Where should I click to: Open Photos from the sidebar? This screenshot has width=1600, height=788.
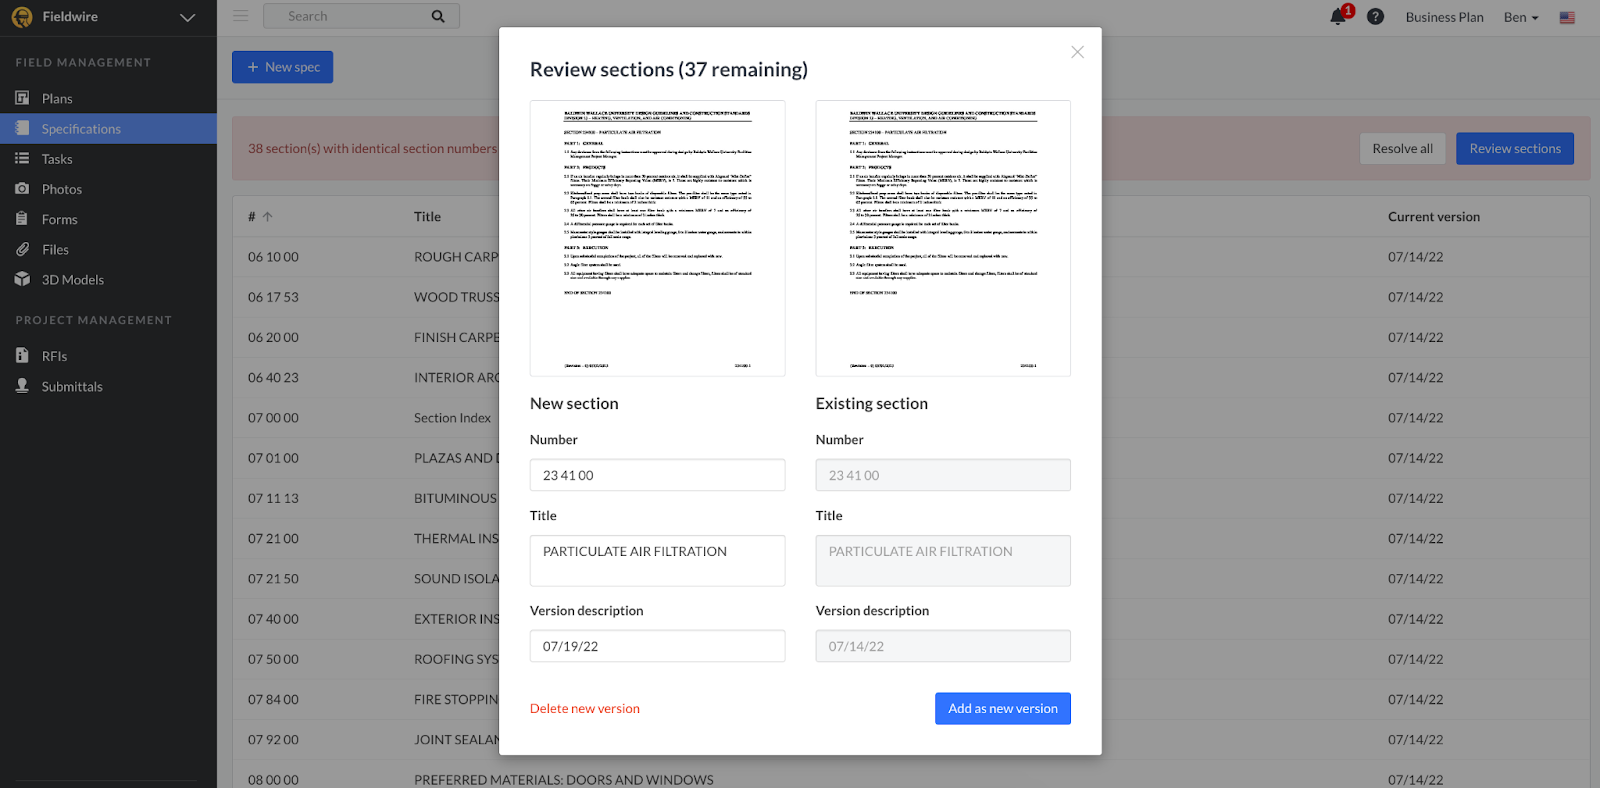click(61, 189)
